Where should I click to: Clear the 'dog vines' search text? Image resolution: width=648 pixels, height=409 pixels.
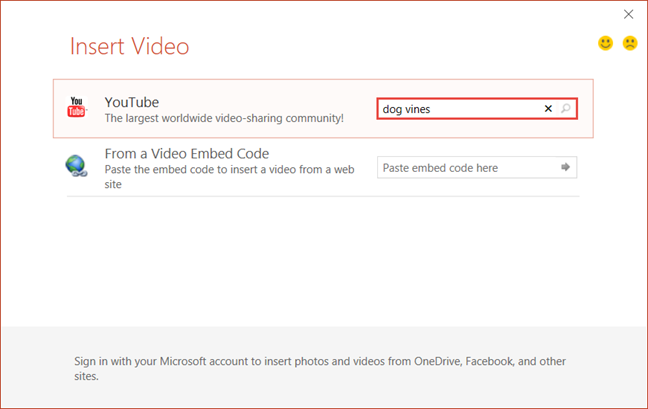coord(548,109)
